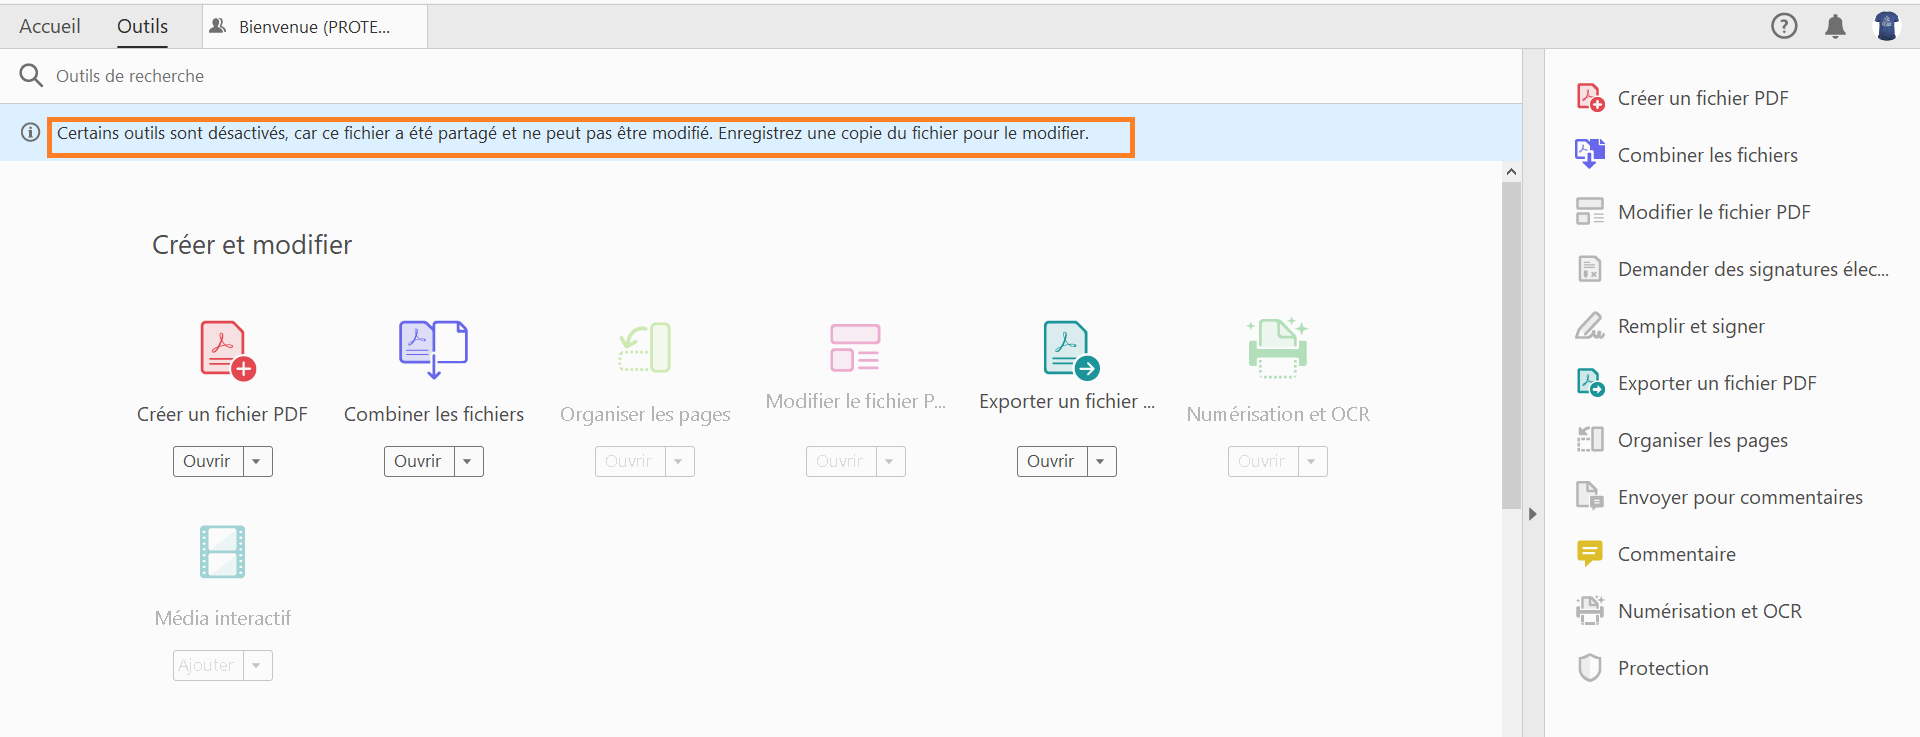
Task: Click the scrollbar up arrow in tools list
Action: click(x=1511, y=172)
